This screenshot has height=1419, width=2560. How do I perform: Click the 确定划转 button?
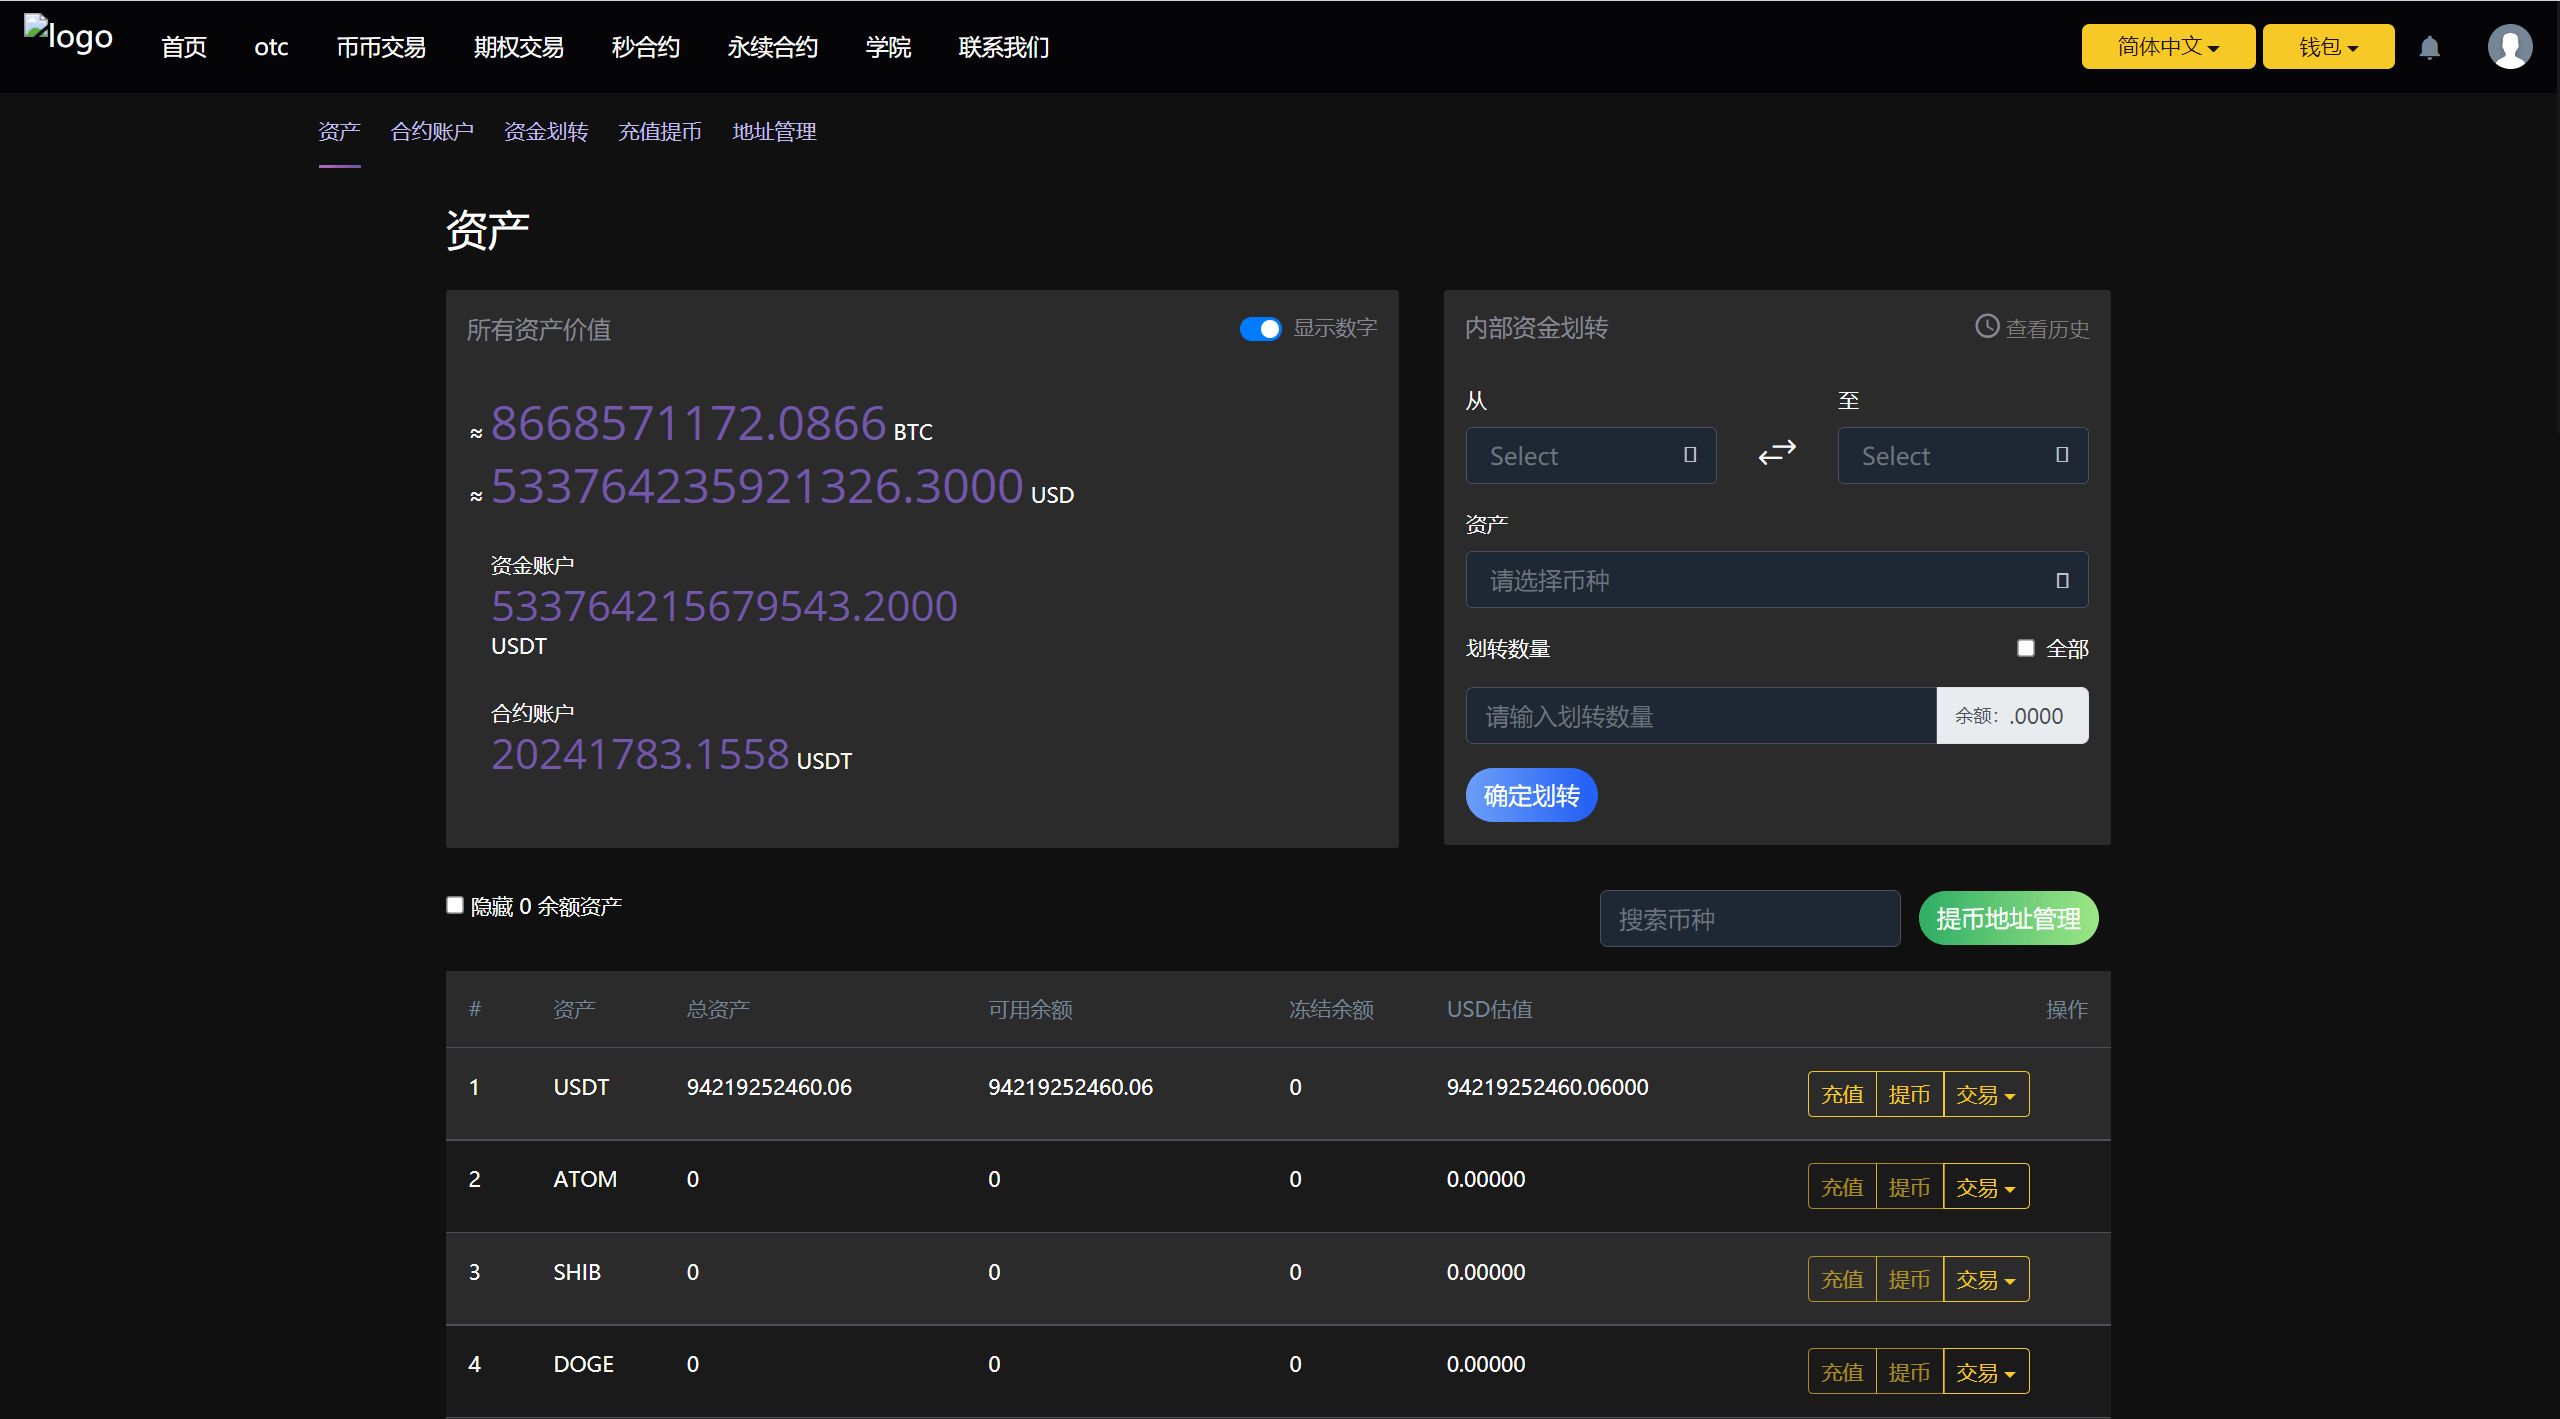[1531, 796]
